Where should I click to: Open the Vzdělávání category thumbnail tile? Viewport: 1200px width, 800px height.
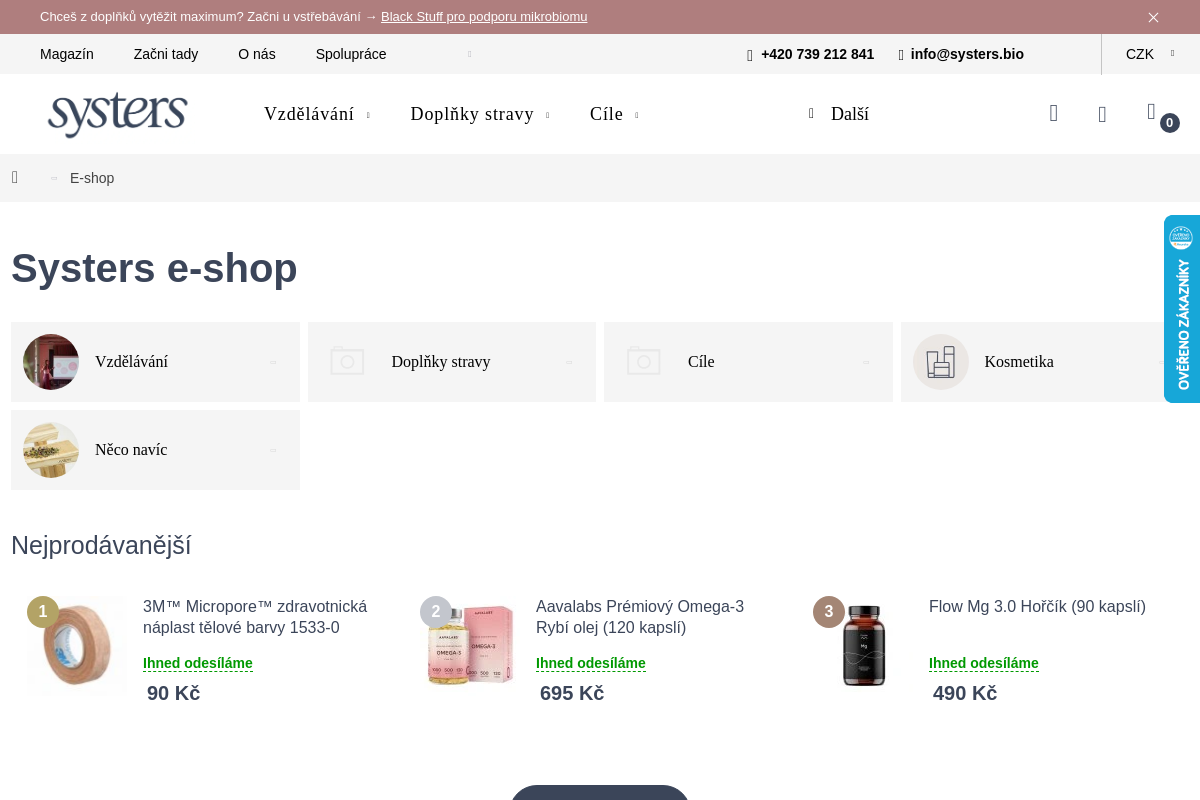(51, 362)
